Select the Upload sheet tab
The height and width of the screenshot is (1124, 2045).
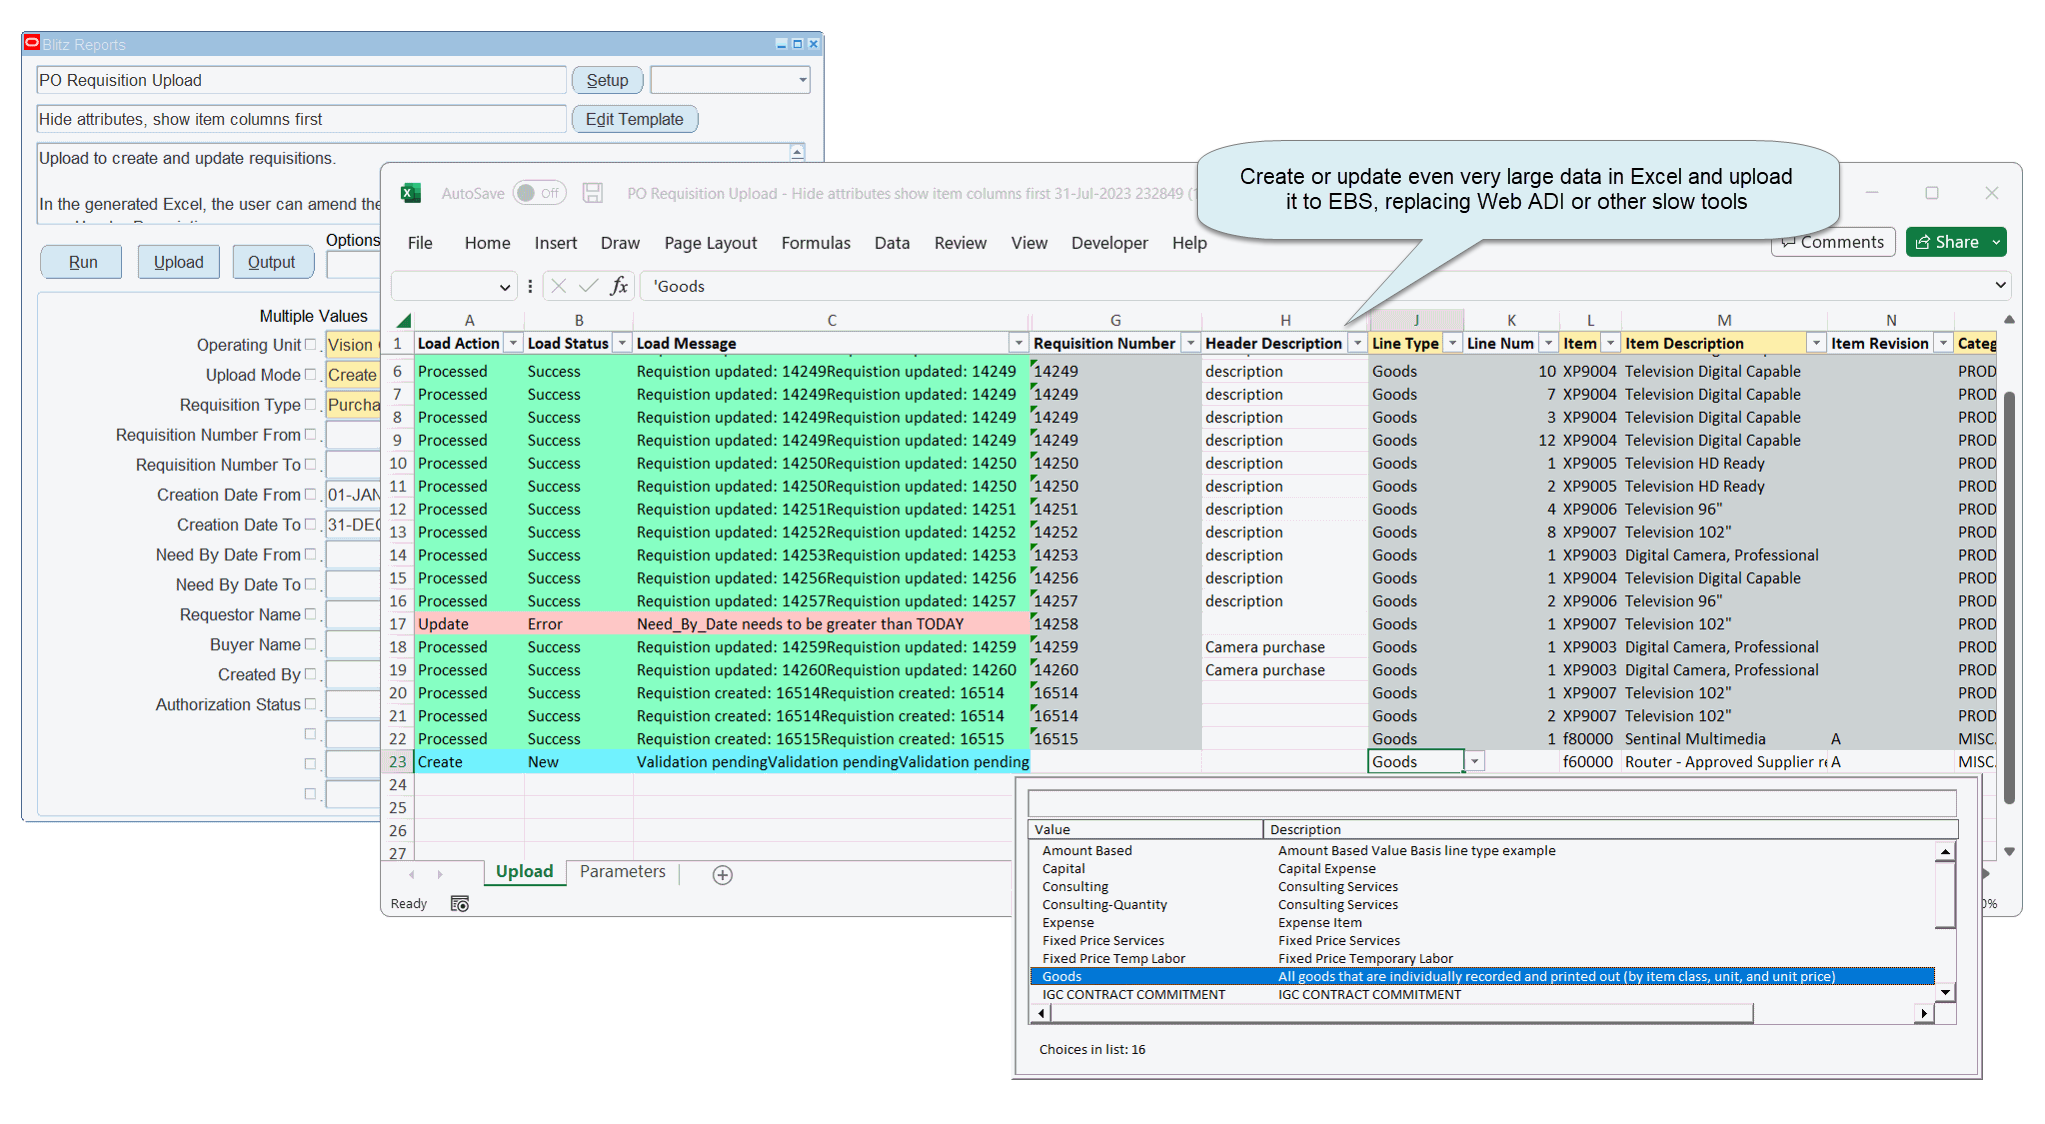pyautogui.click(x=524, y=872)
